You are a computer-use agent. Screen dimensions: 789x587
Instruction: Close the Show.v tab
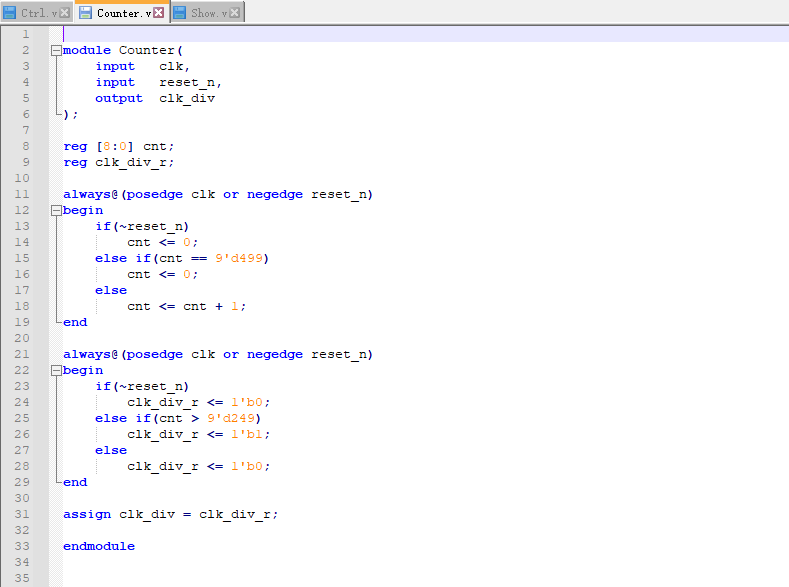(x=234, y=13)
